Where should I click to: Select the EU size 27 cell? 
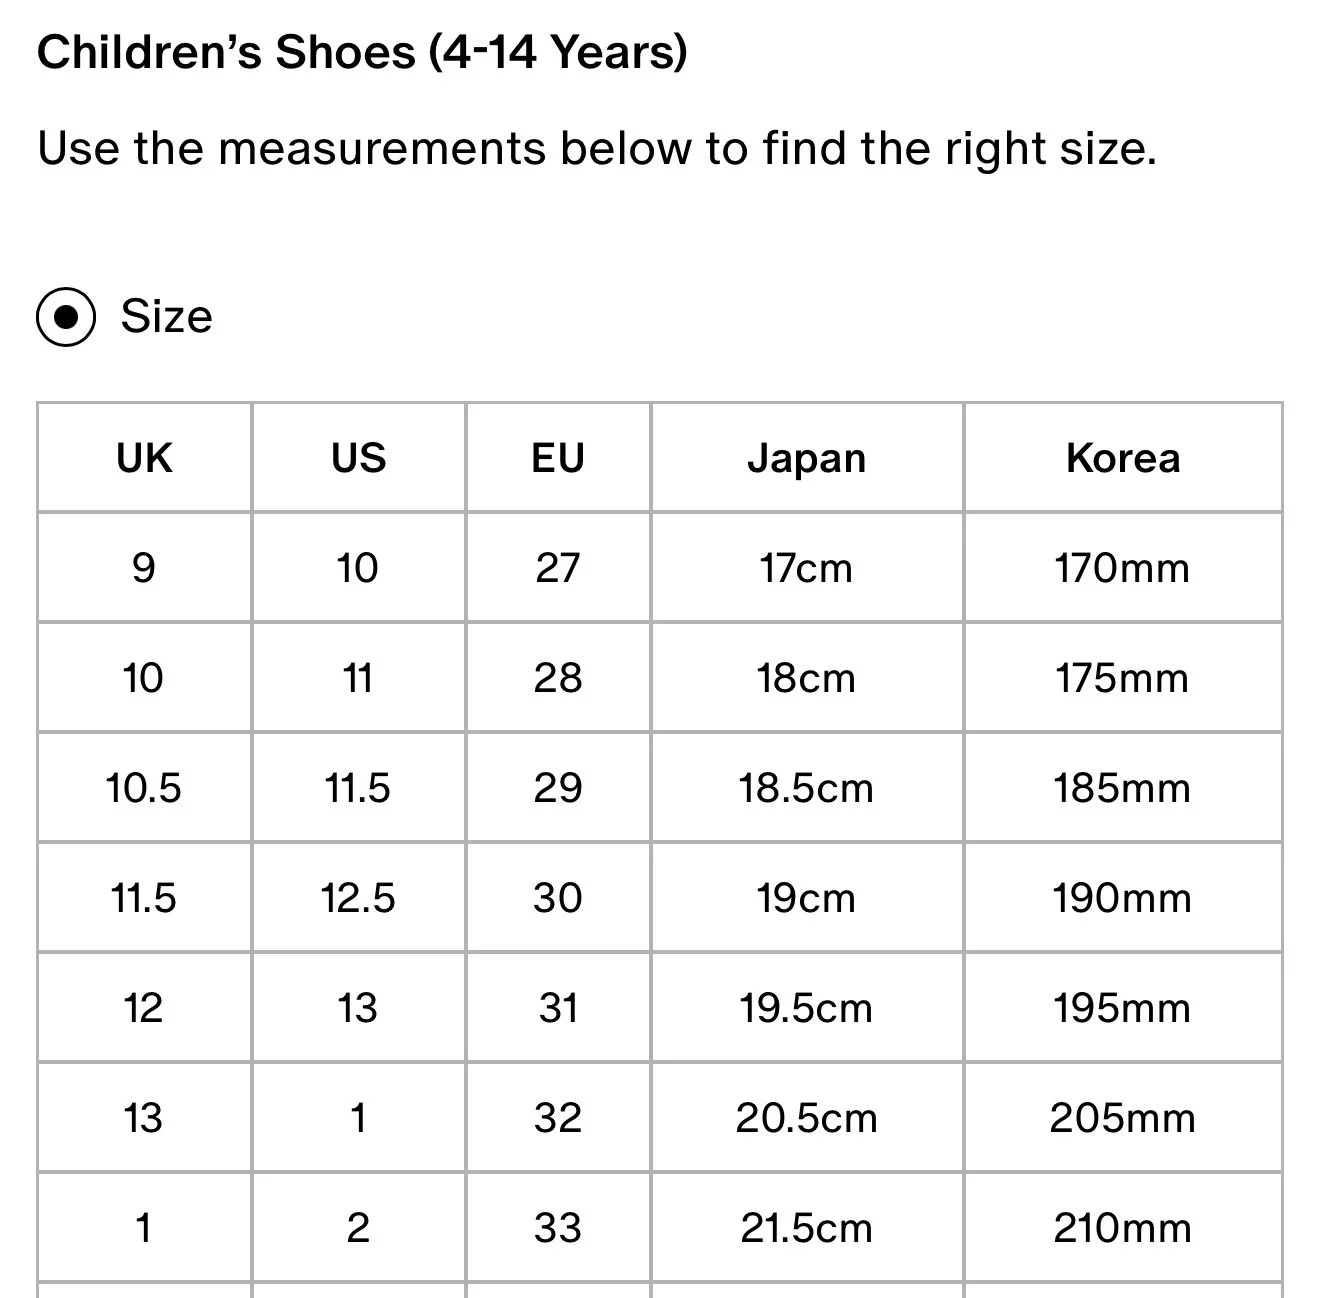point(558,568)
